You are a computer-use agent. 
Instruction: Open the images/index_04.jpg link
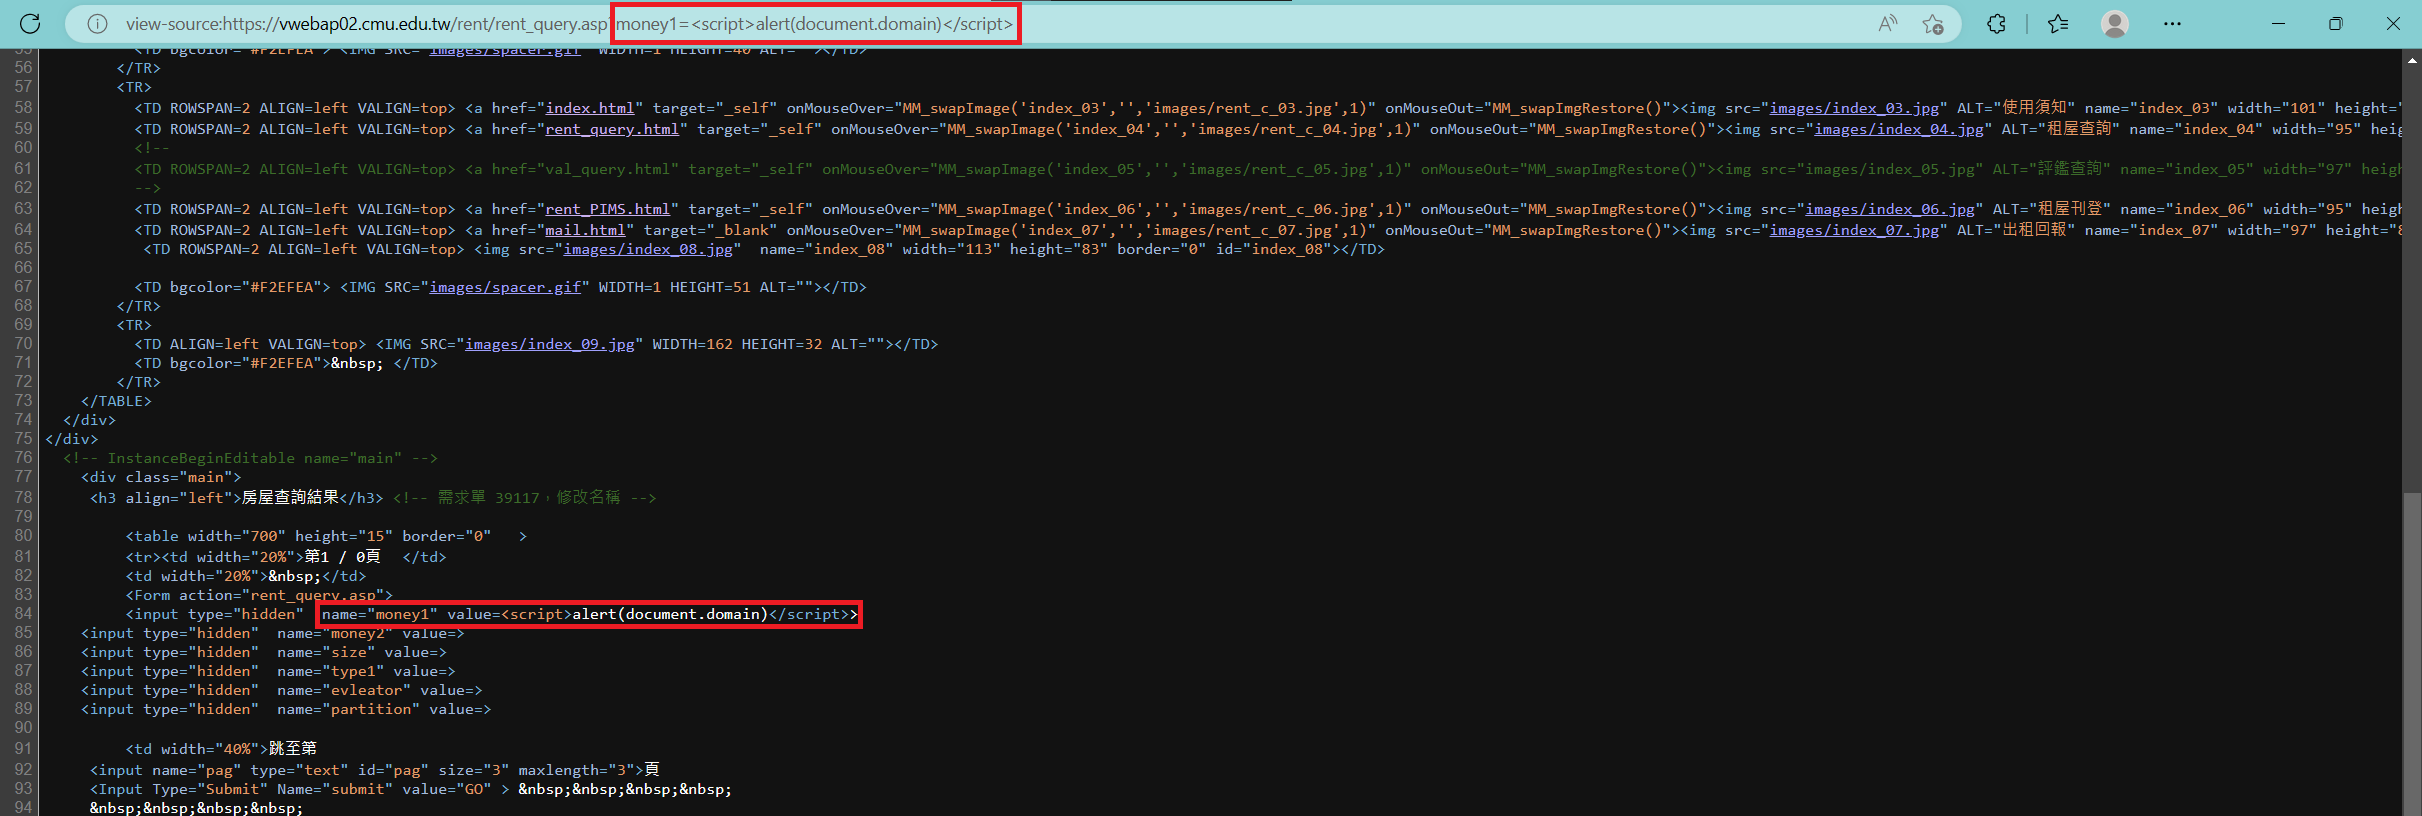coord(1899,129)
